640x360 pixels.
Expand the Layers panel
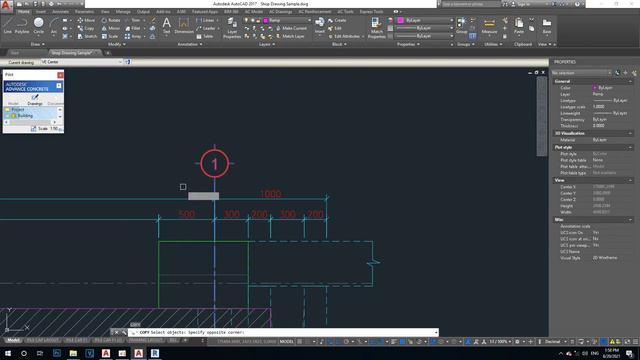coord(267,44)
